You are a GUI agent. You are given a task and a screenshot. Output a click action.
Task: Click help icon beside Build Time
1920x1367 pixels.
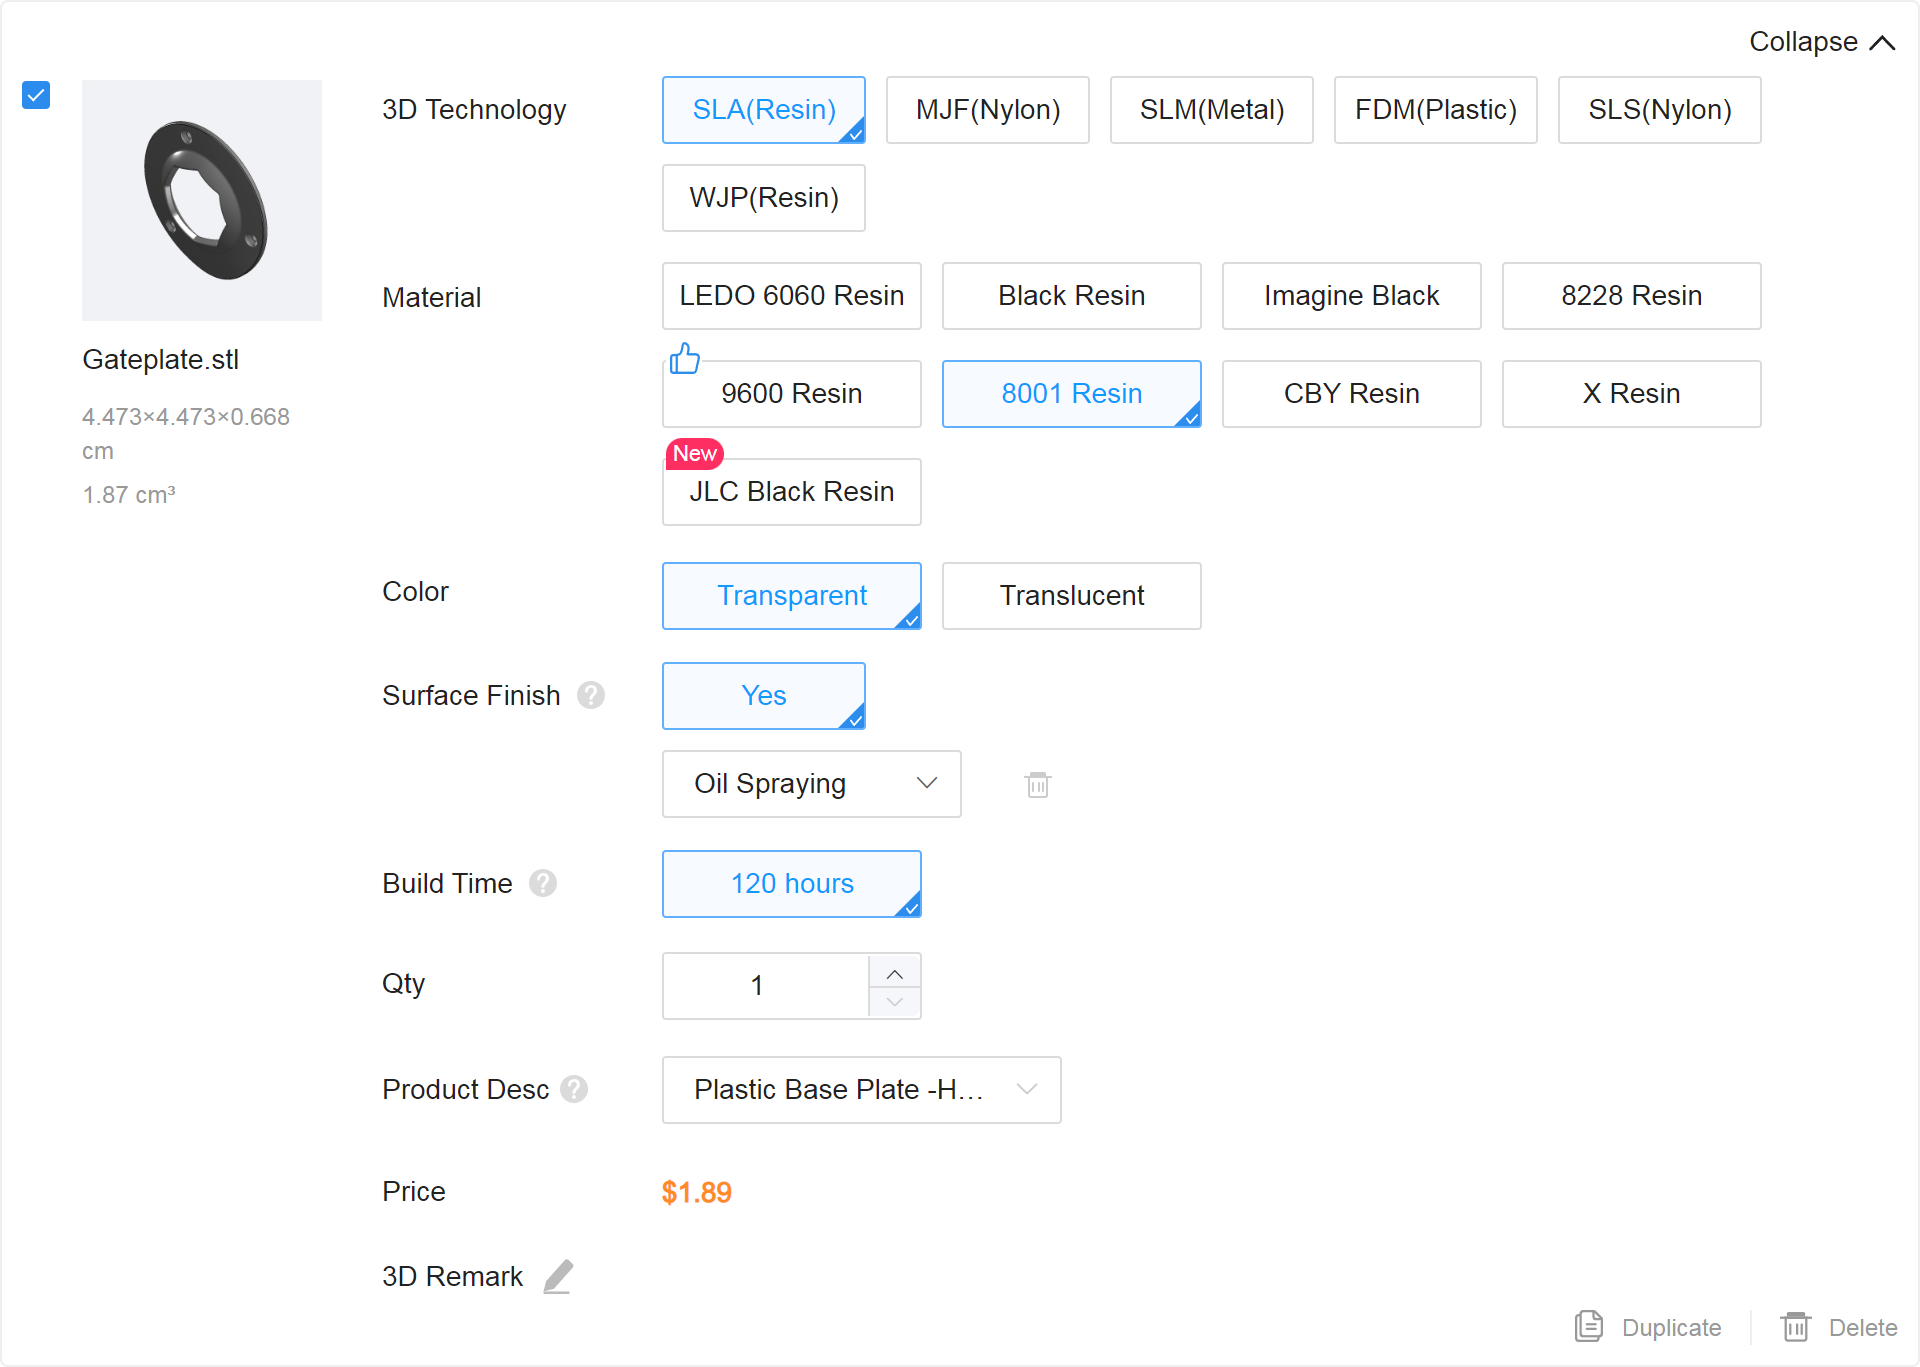[543, 883]
